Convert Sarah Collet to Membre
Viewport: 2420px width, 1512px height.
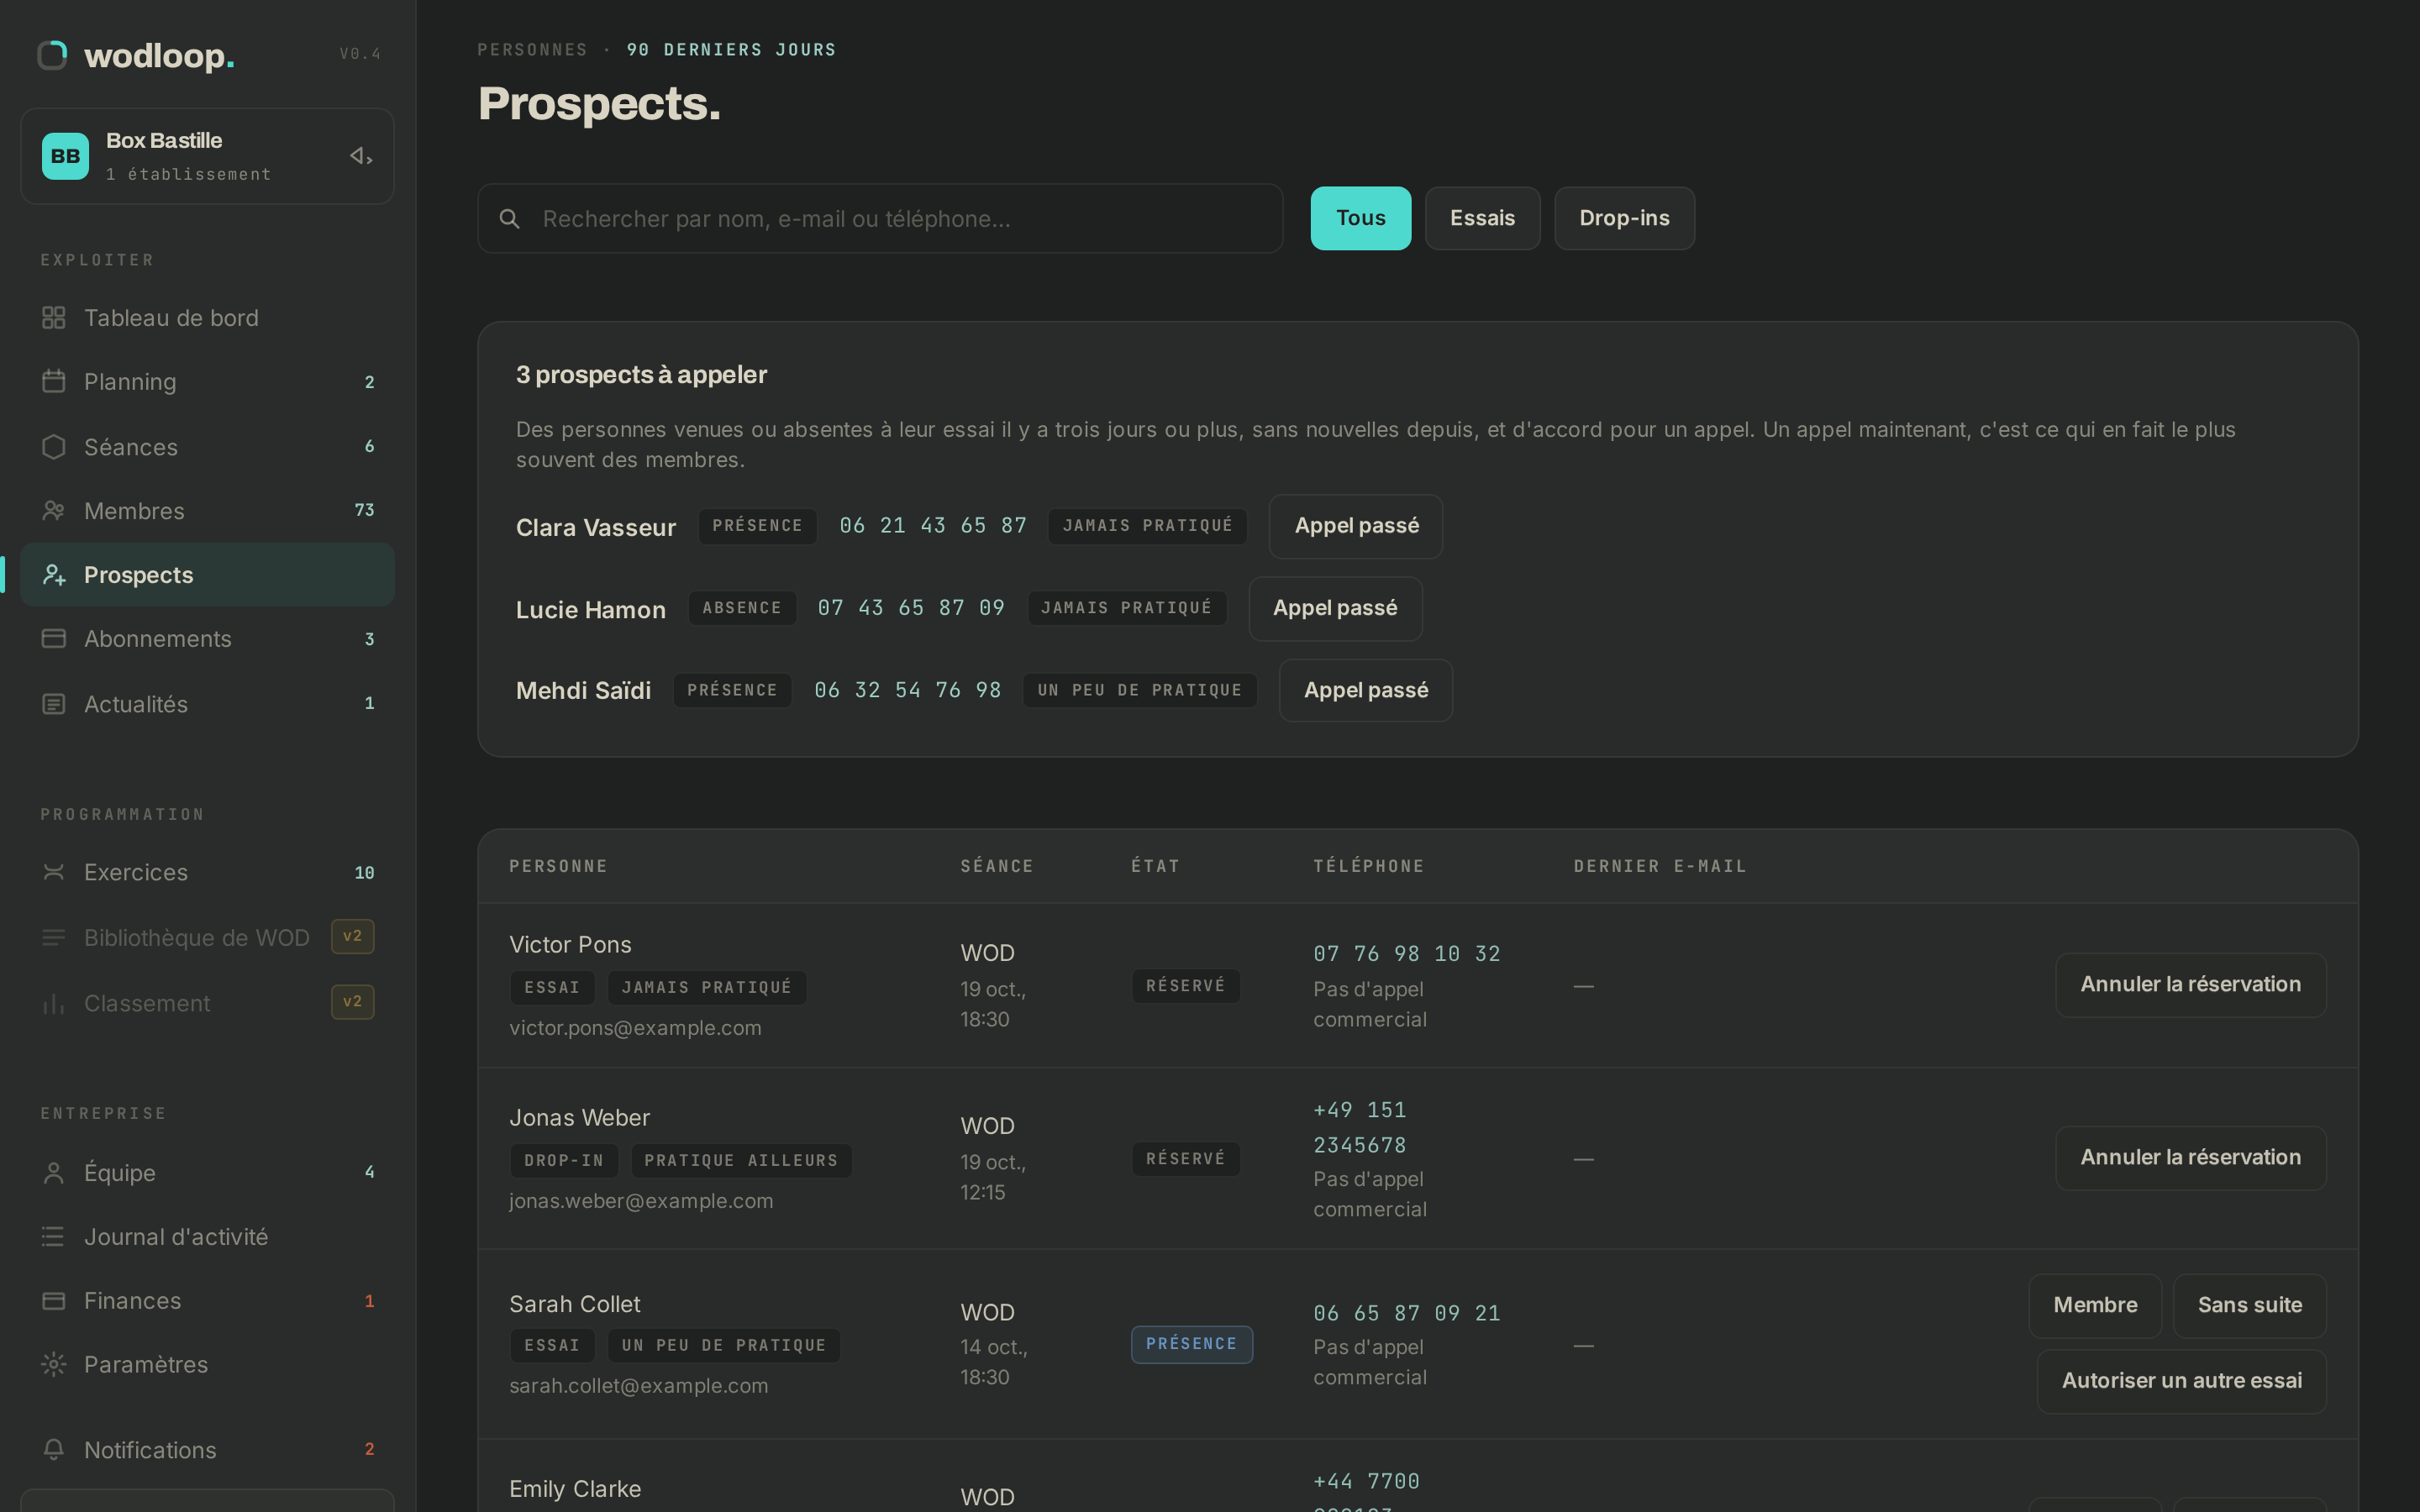coord(2095,1306)
